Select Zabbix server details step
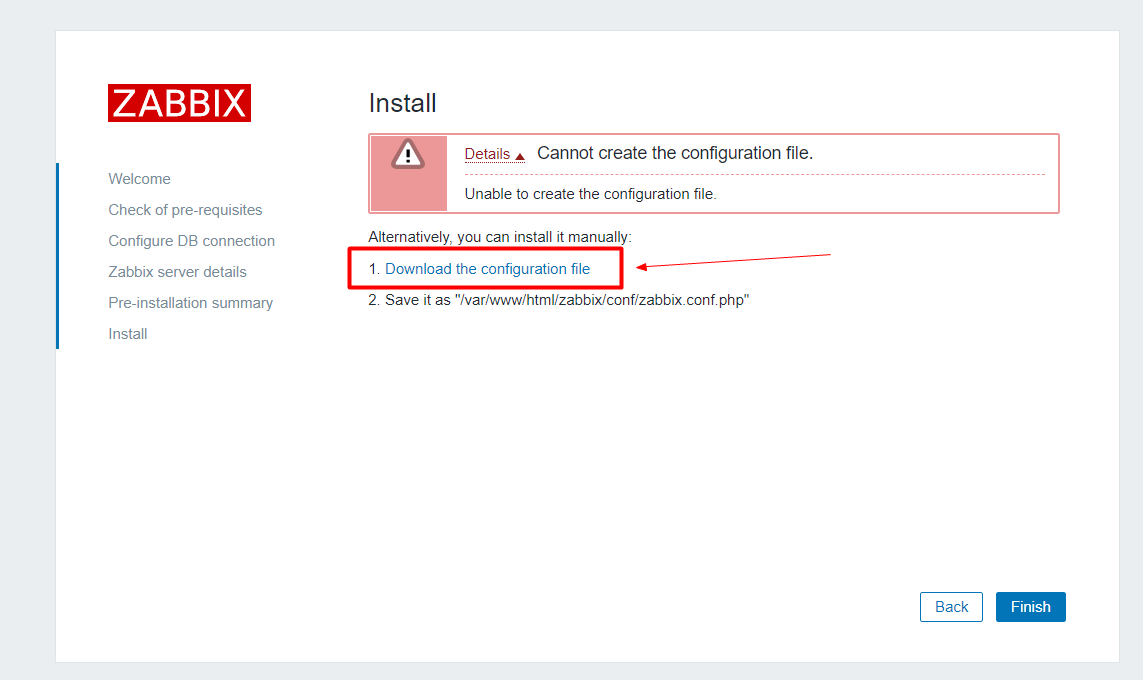 point(177,272)
